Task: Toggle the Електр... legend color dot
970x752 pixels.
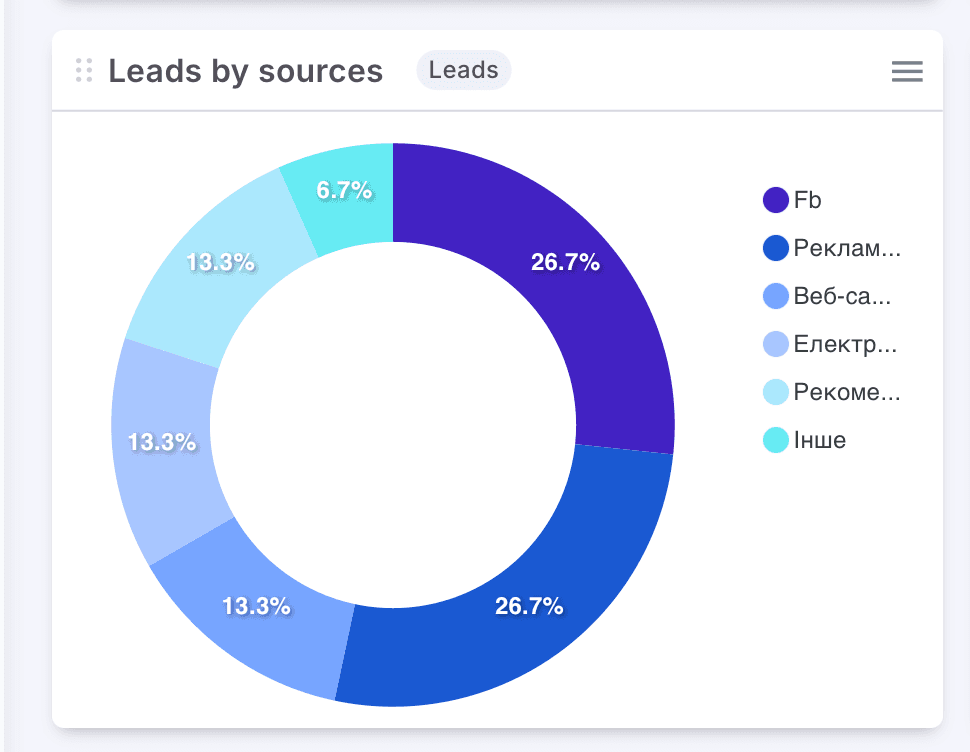Action: (776, 344)
